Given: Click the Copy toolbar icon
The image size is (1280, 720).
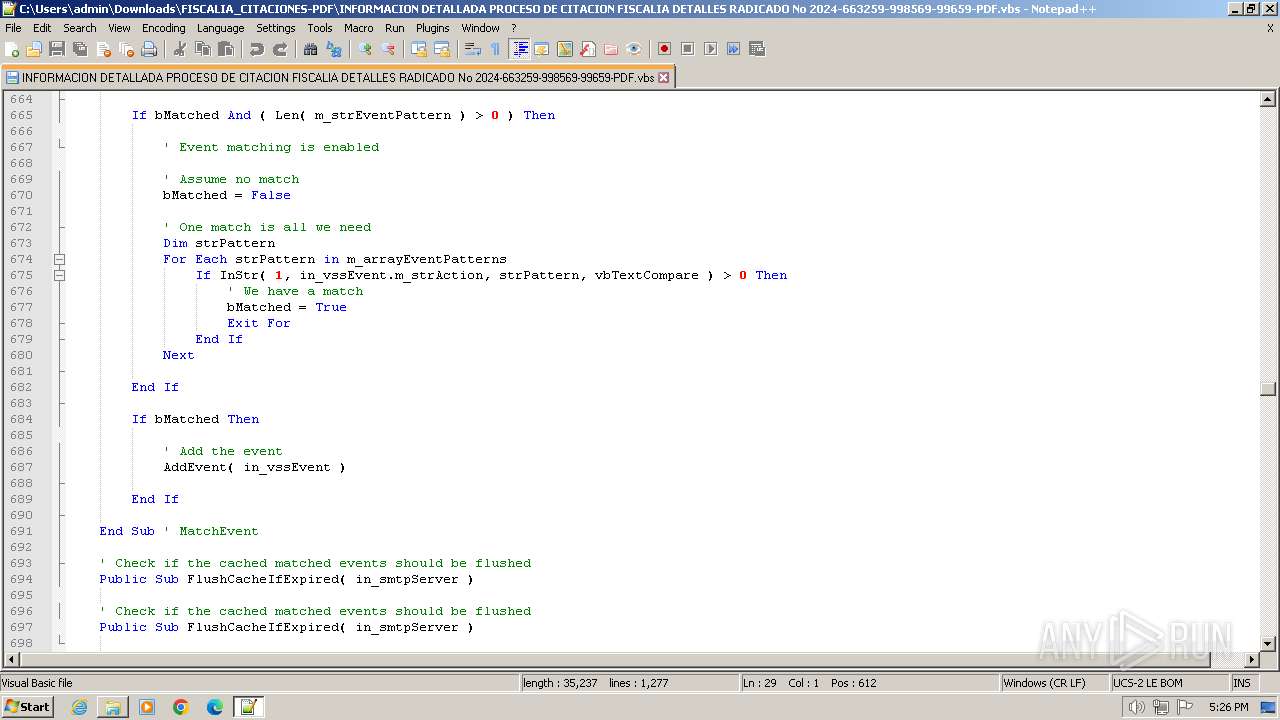Looking at the screenshot, I should click(x=203, y=49).
